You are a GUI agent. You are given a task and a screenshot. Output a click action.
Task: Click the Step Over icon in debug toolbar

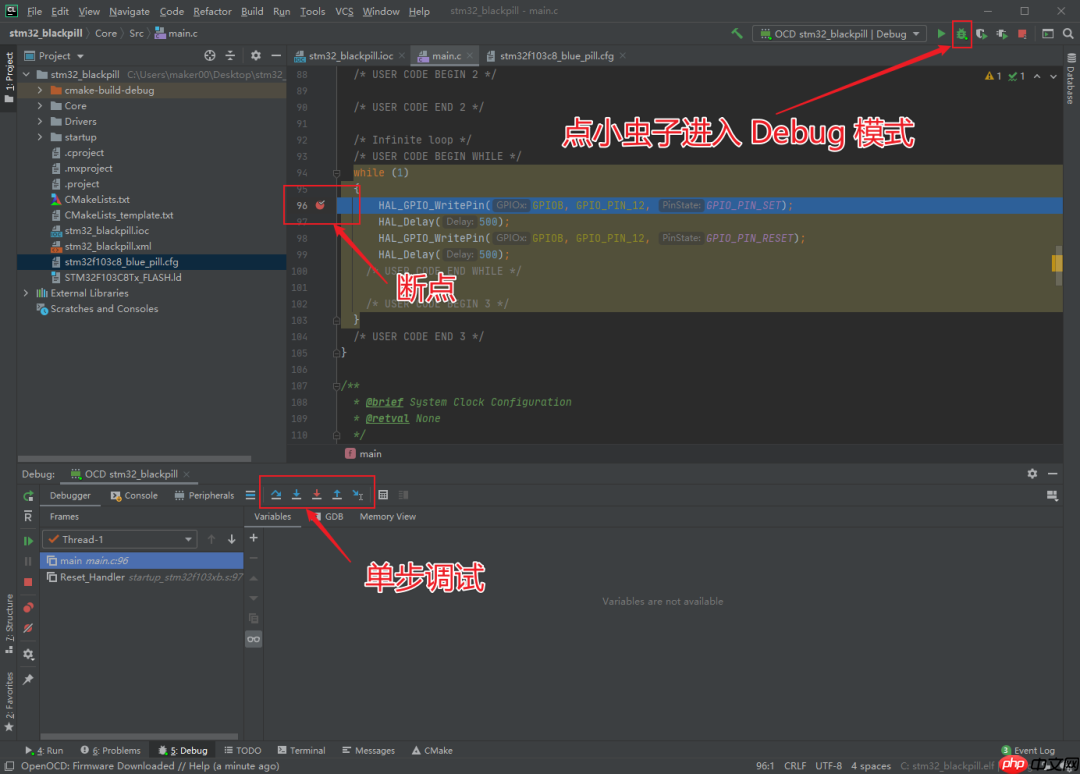(276, 494)
